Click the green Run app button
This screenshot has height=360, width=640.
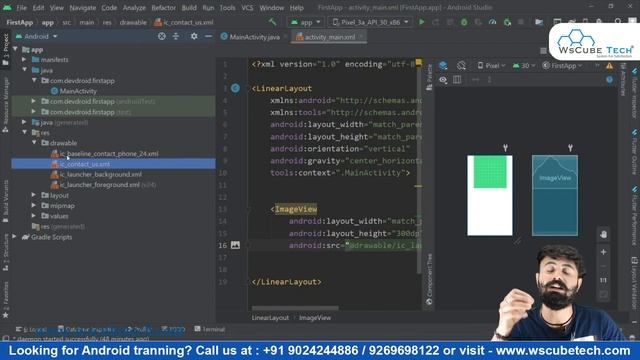click(422, 22)
